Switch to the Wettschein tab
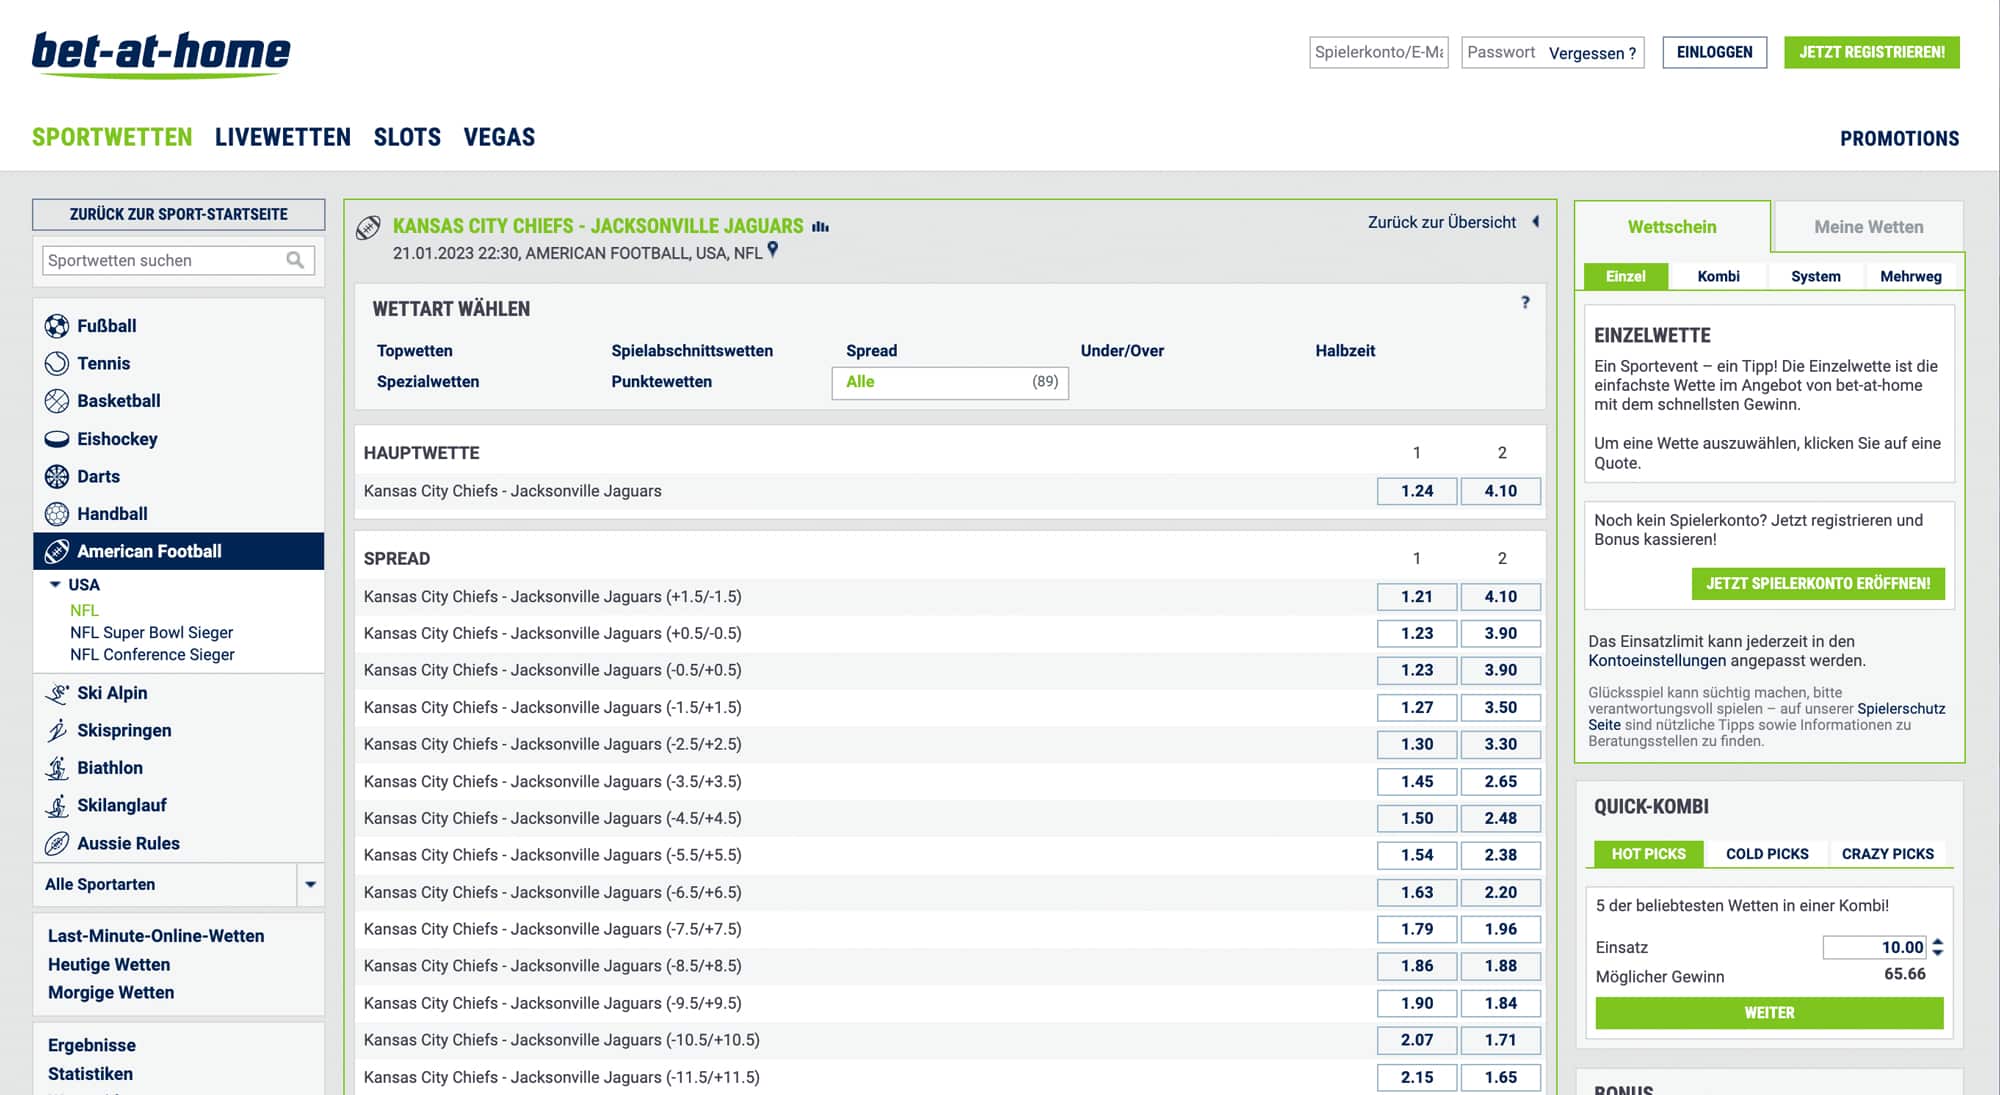This screenshot has width=2000, height=1095. pos(1672,227)
